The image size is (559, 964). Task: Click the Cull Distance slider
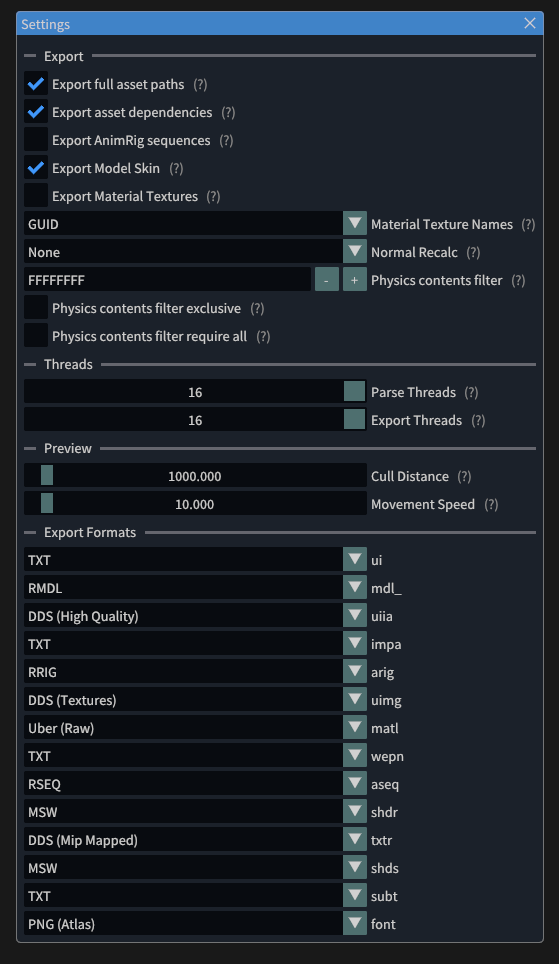[195, 476]
